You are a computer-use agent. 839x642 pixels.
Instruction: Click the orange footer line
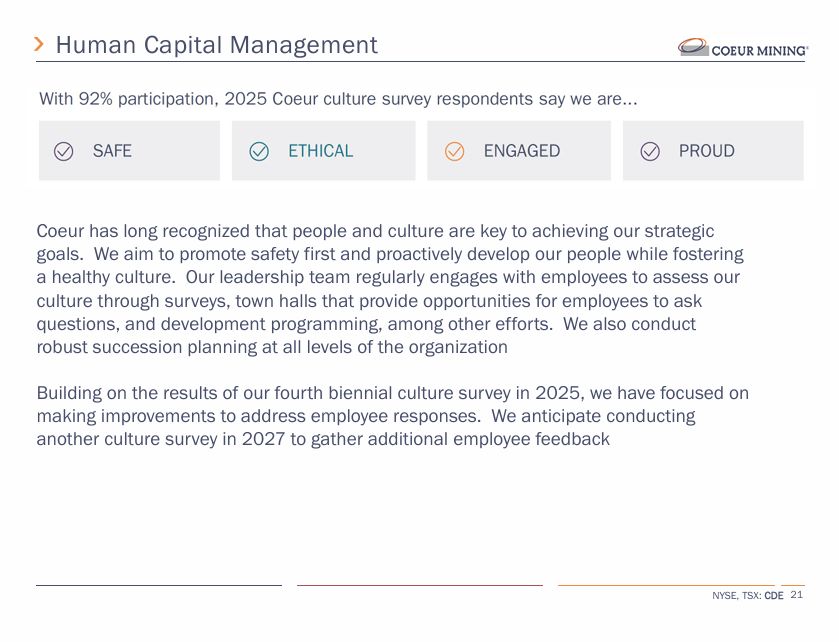(681, 585)
